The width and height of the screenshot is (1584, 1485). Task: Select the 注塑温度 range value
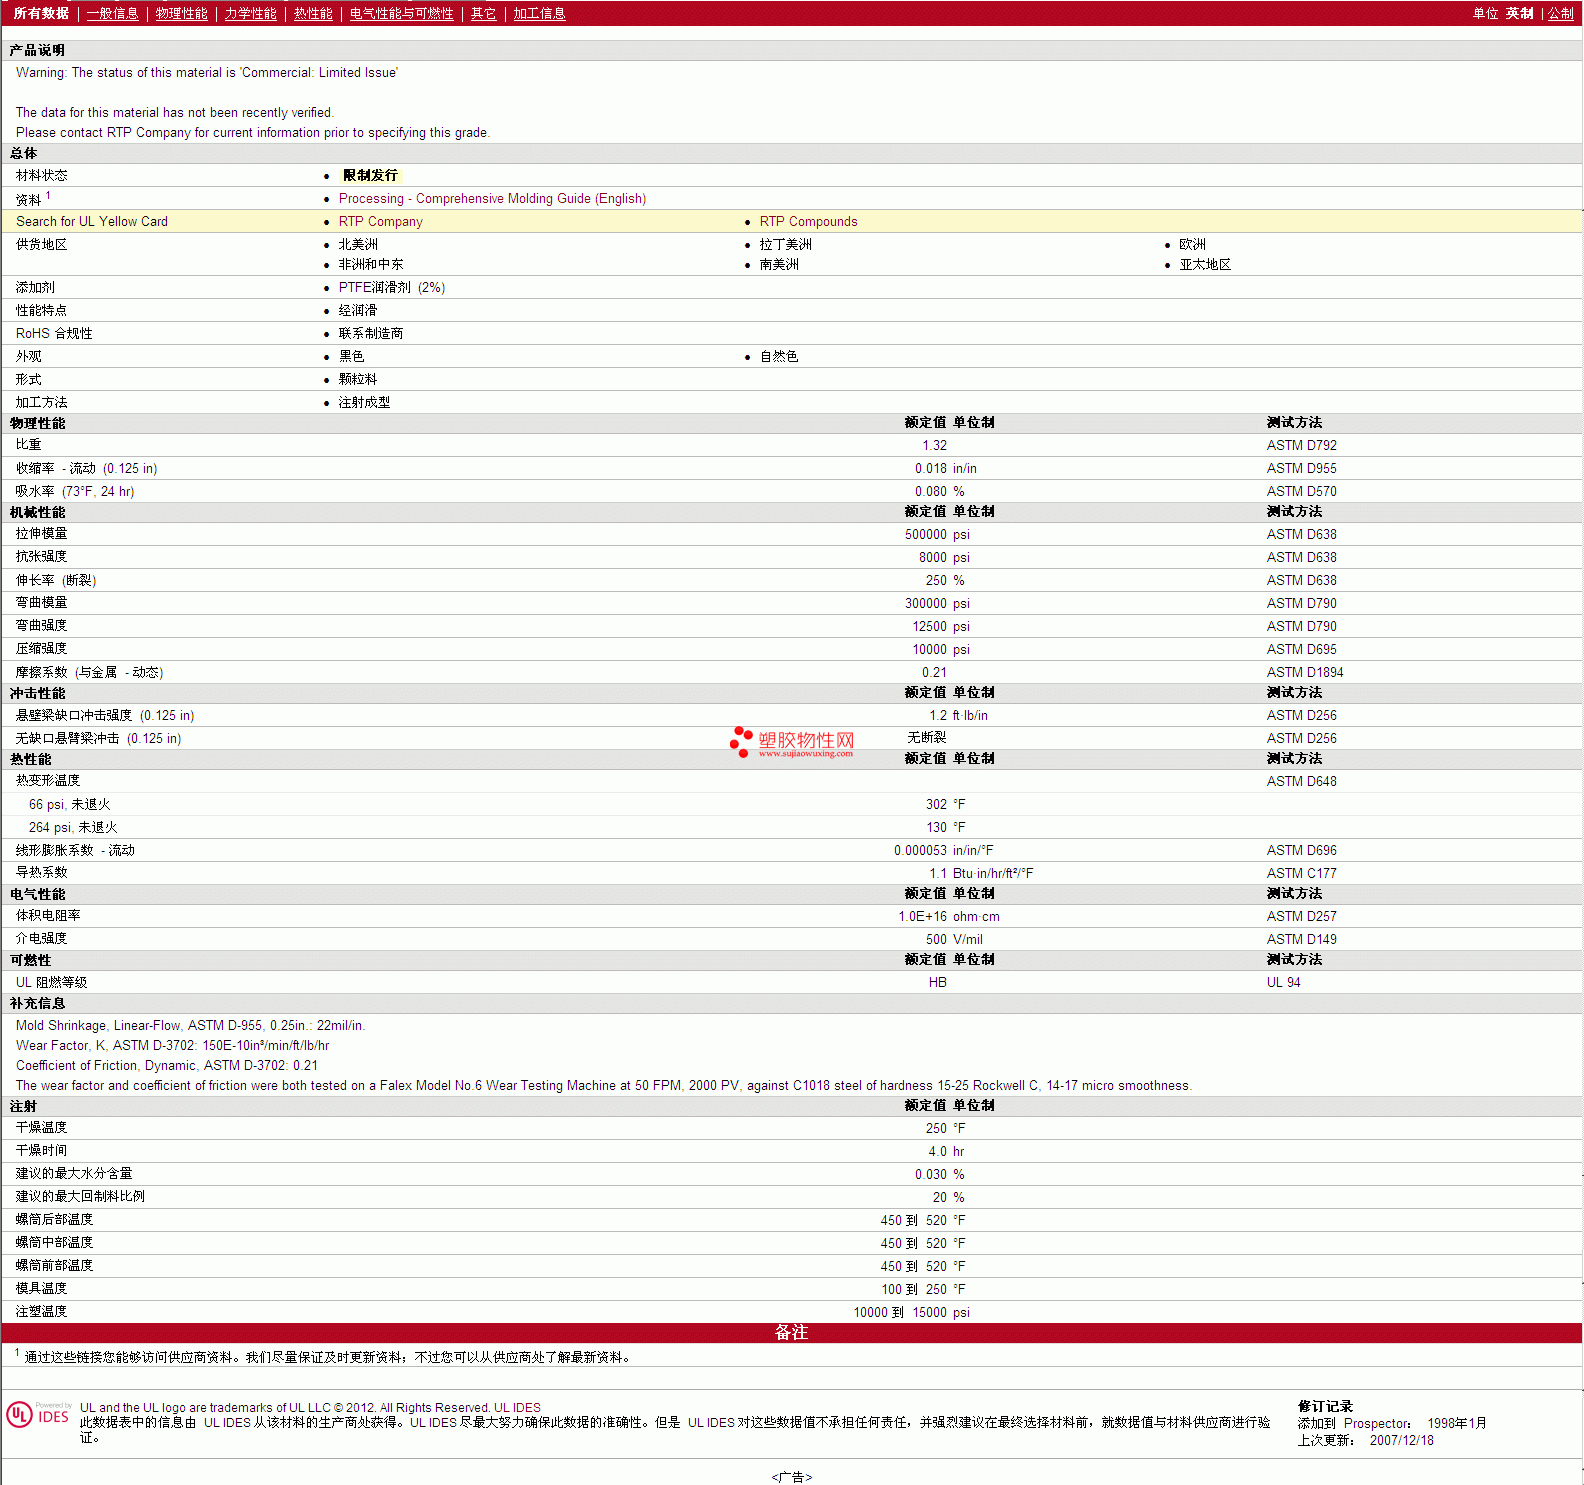(x=899, y=1313)
